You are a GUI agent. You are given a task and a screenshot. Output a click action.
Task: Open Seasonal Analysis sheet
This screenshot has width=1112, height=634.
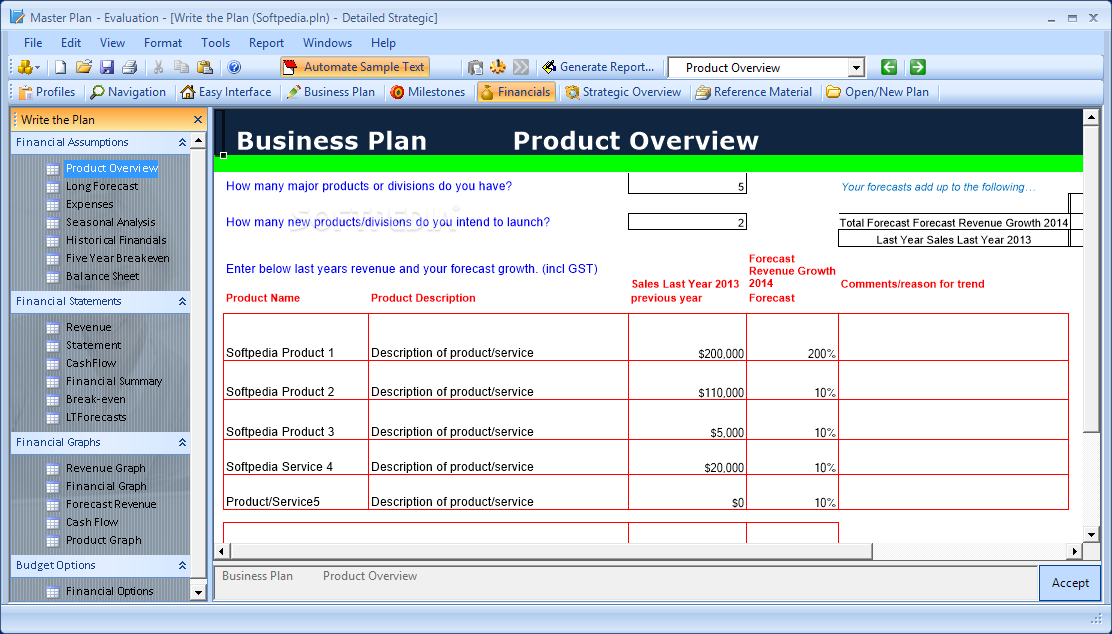point(111,223)
